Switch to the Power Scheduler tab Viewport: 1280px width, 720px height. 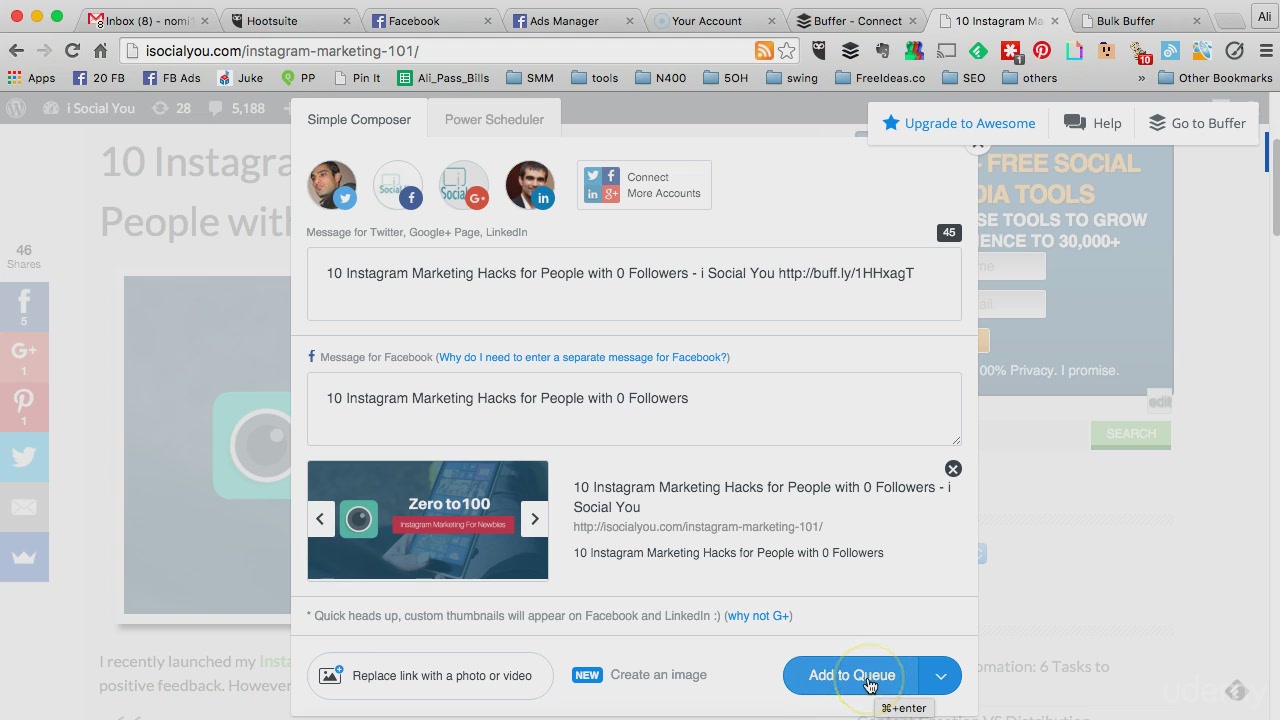tap(494, 119)
